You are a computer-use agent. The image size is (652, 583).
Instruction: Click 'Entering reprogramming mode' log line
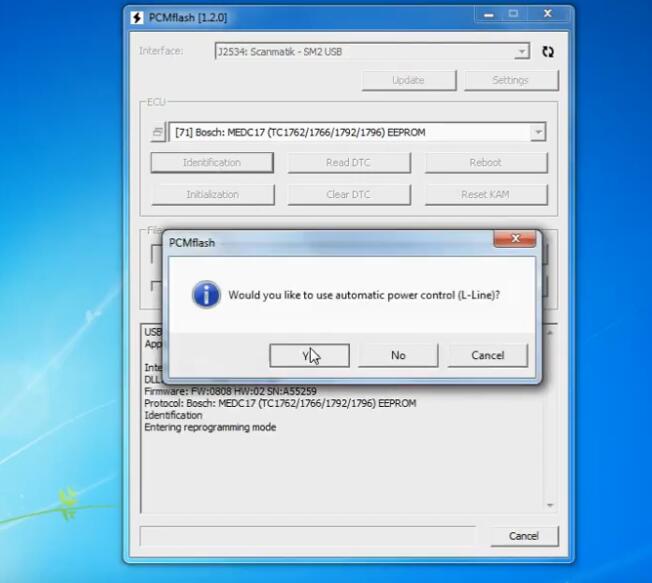210,427
